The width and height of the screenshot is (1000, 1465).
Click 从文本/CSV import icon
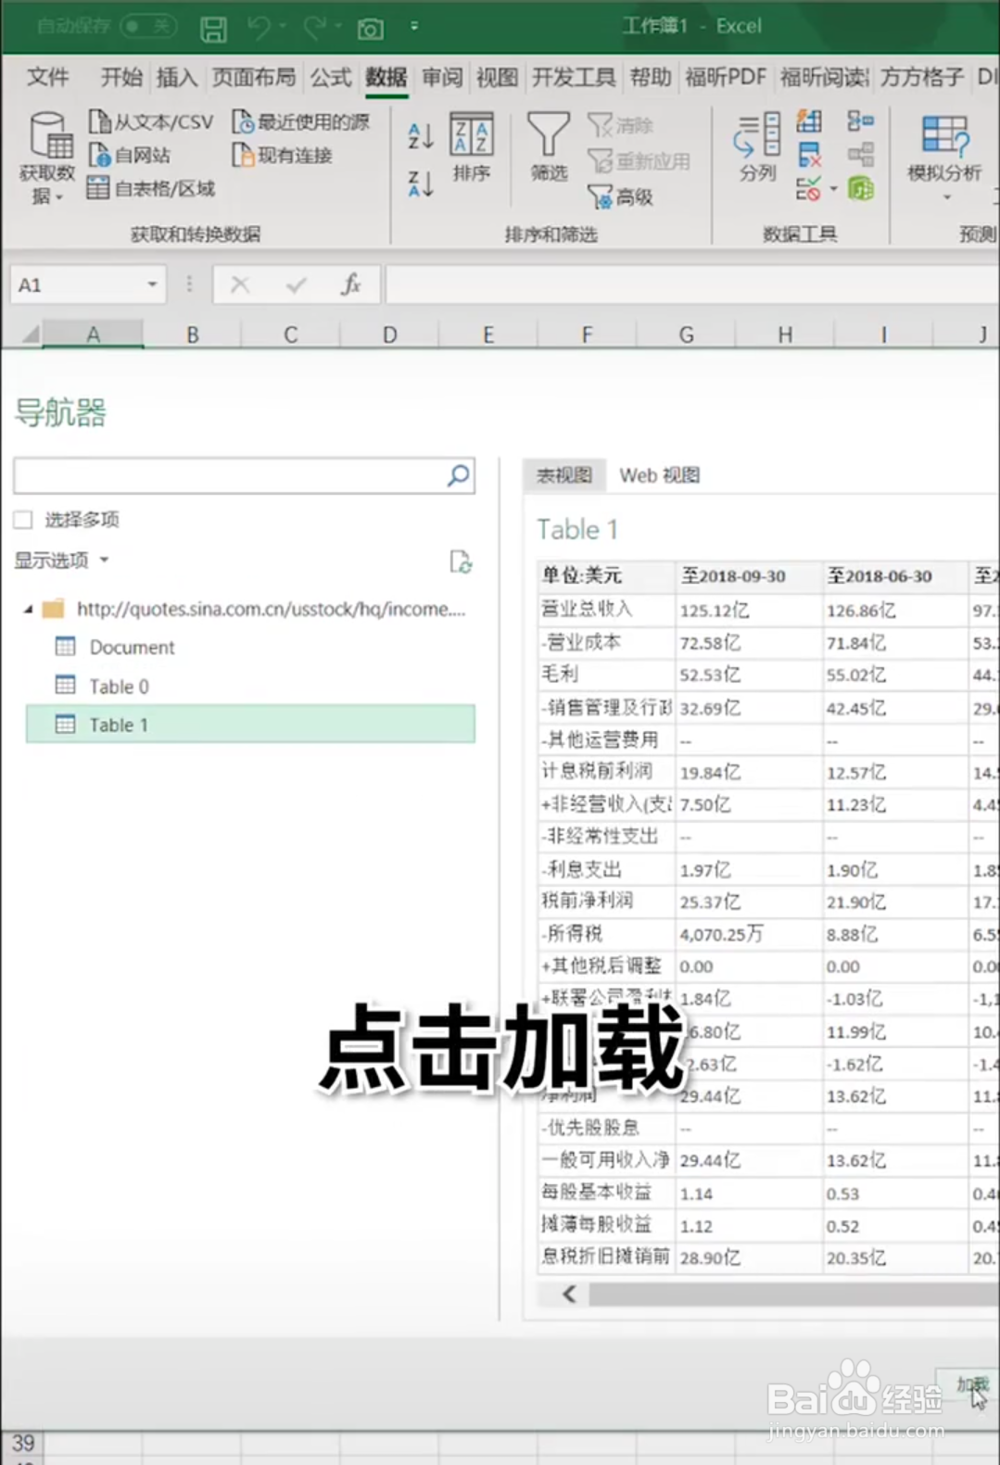[x=150, y=122]
